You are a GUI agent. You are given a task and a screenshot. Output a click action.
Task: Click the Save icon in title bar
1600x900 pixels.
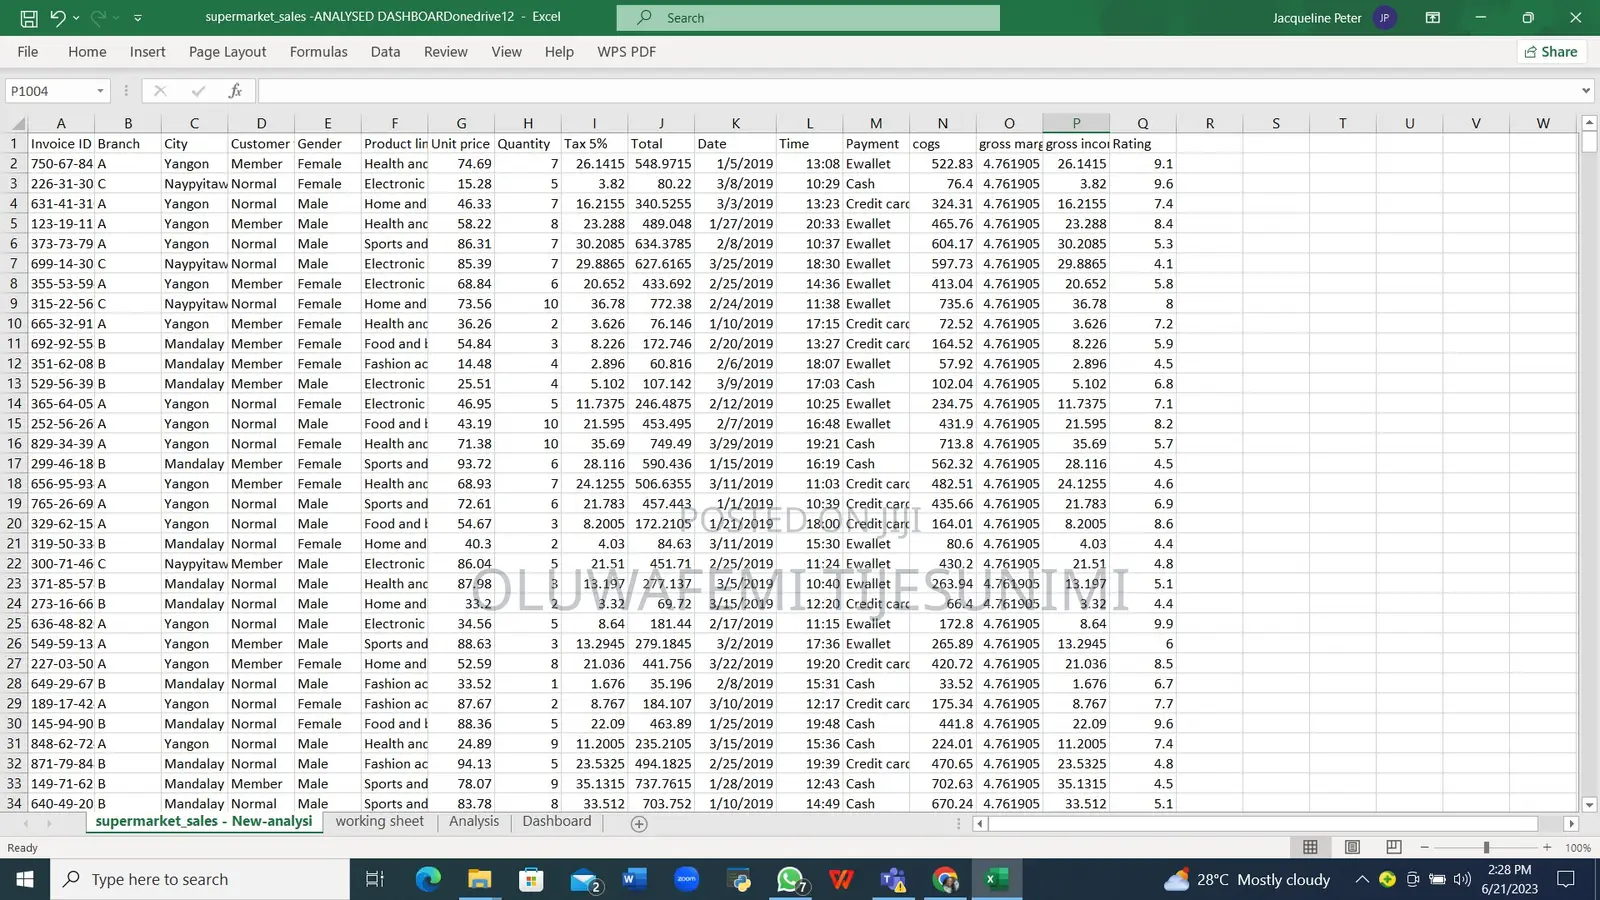[x=29, y=18]
